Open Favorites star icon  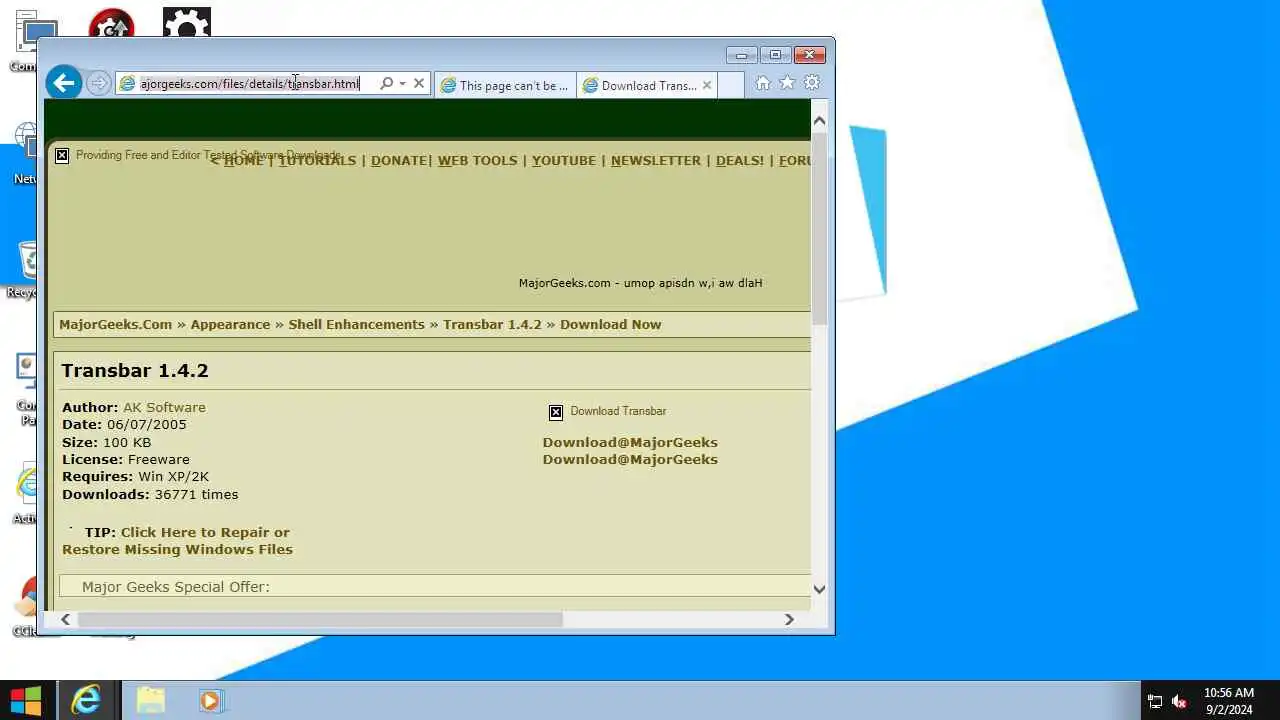pos(787,83)
